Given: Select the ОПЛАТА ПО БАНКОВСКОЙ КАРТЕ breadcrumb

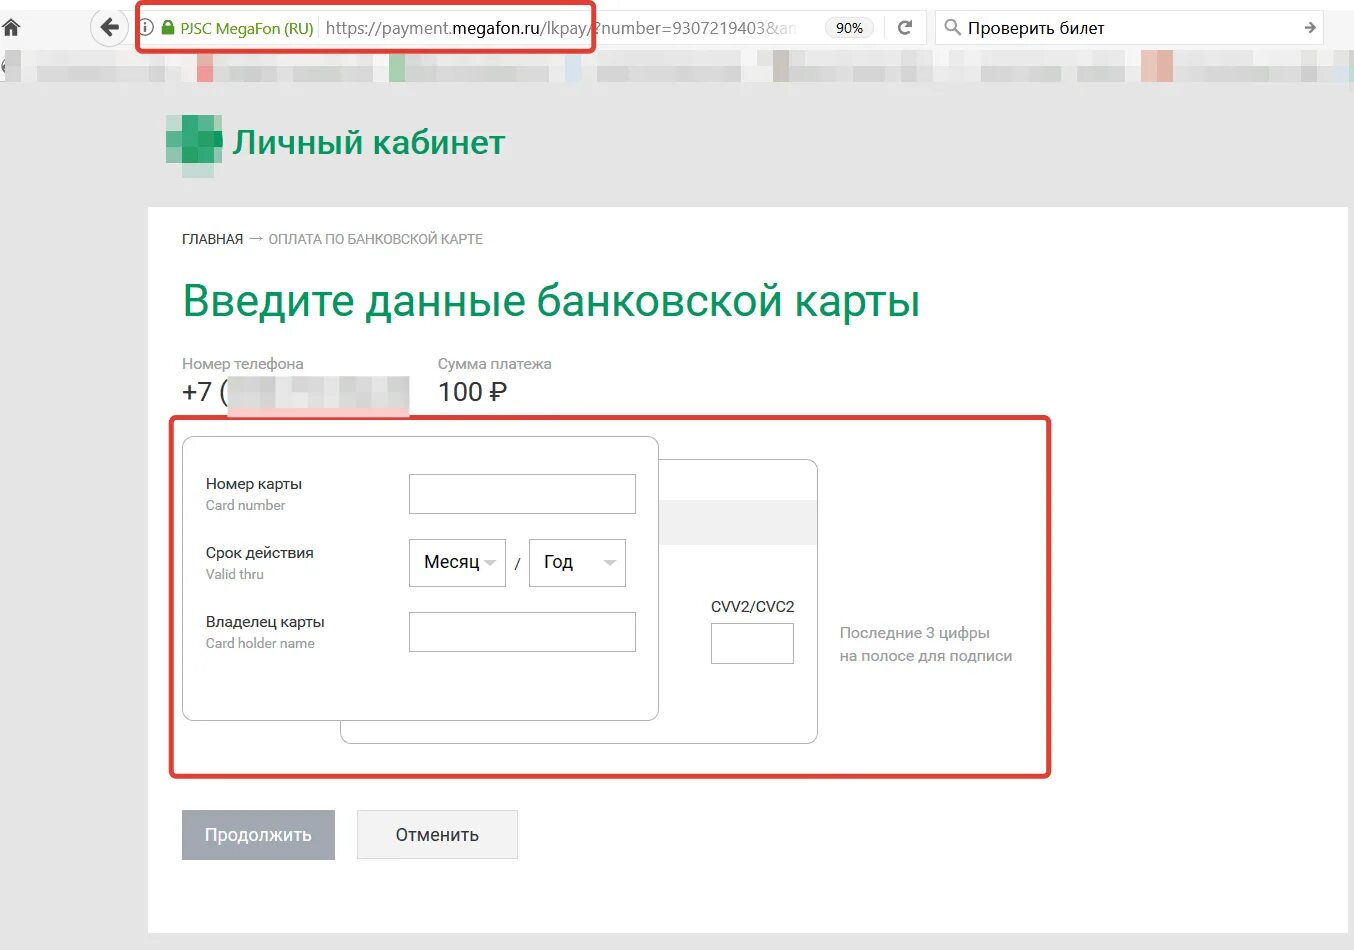Looking at the screenshot, I should [373, 239].
